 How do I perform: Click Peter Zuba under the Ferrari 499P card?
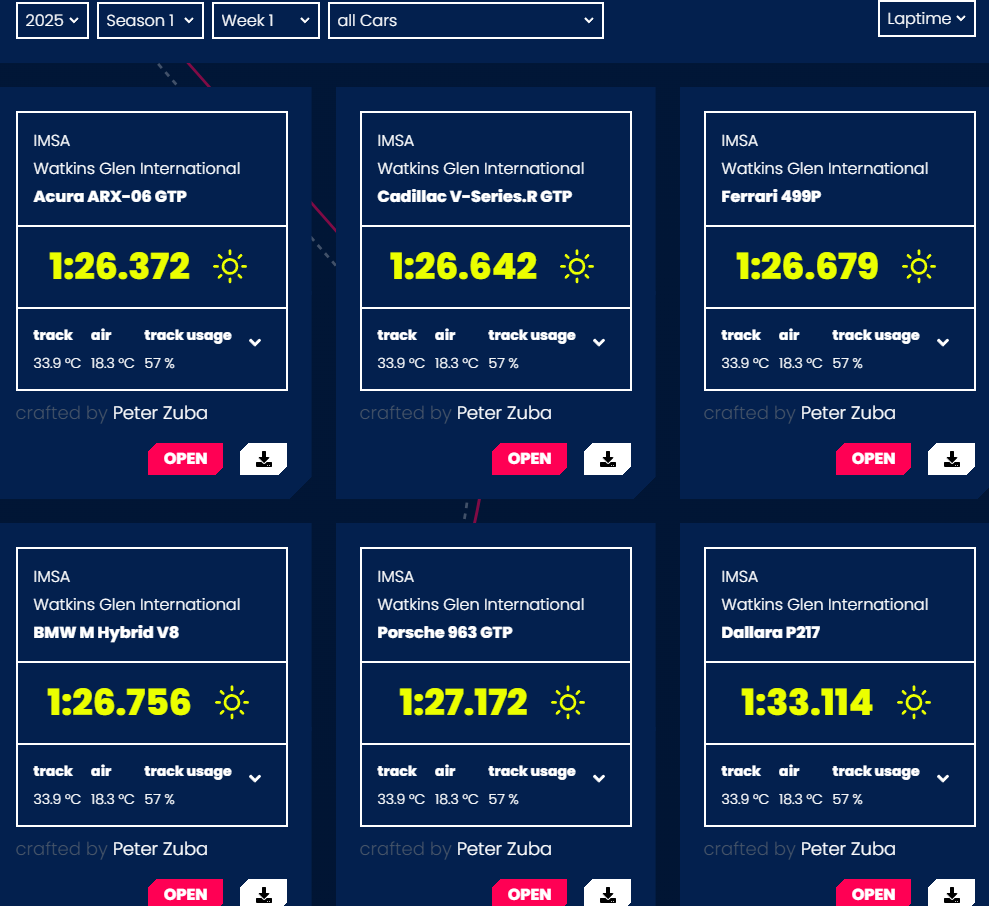point(848,413)
